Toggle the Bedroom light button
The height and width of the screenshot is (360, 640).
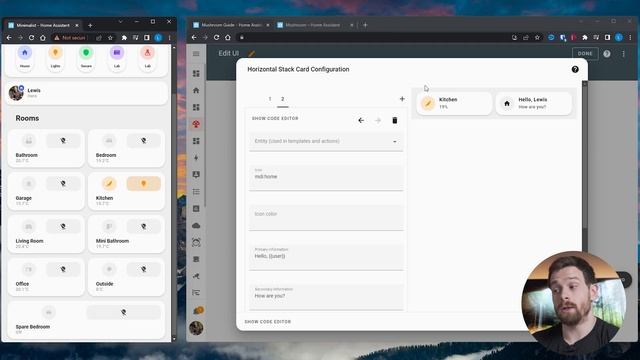coord(144,141)
